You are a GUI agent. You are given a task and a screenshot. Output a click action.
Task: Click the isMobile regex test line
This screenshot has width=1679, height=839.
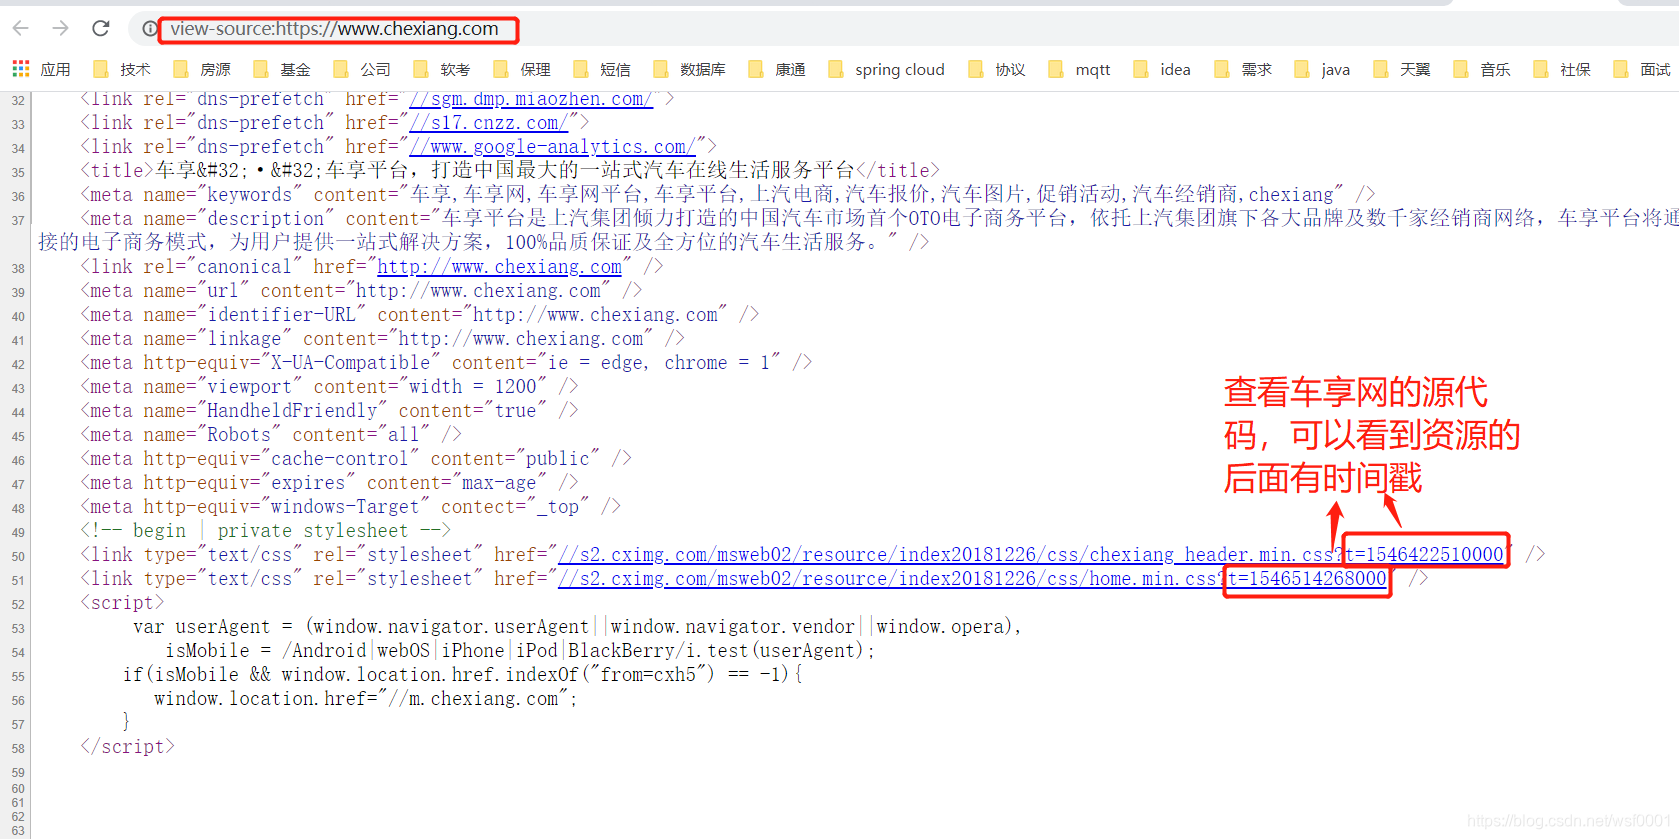tap(520, 650)
